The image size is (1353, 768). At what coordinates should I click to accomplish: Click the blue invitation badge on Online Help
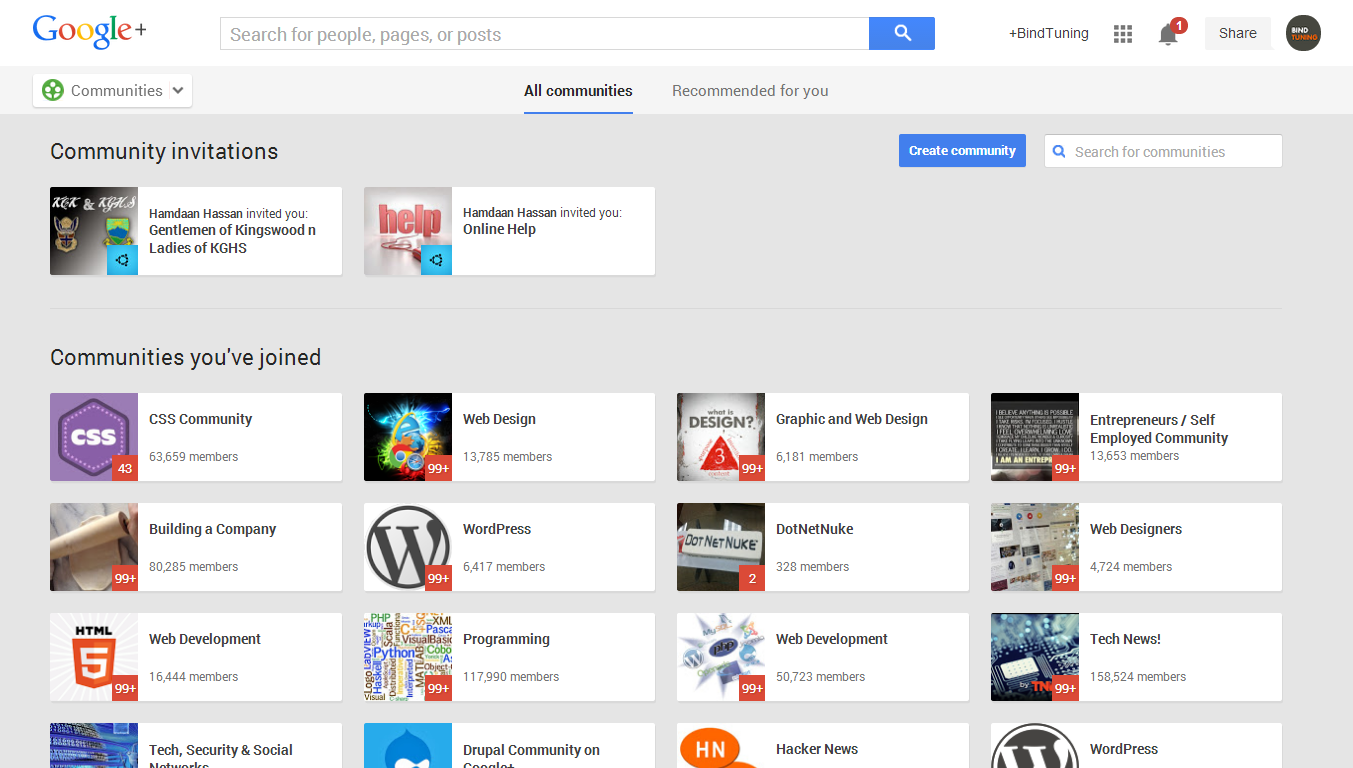pyautogui.click(x=436, y=260)
